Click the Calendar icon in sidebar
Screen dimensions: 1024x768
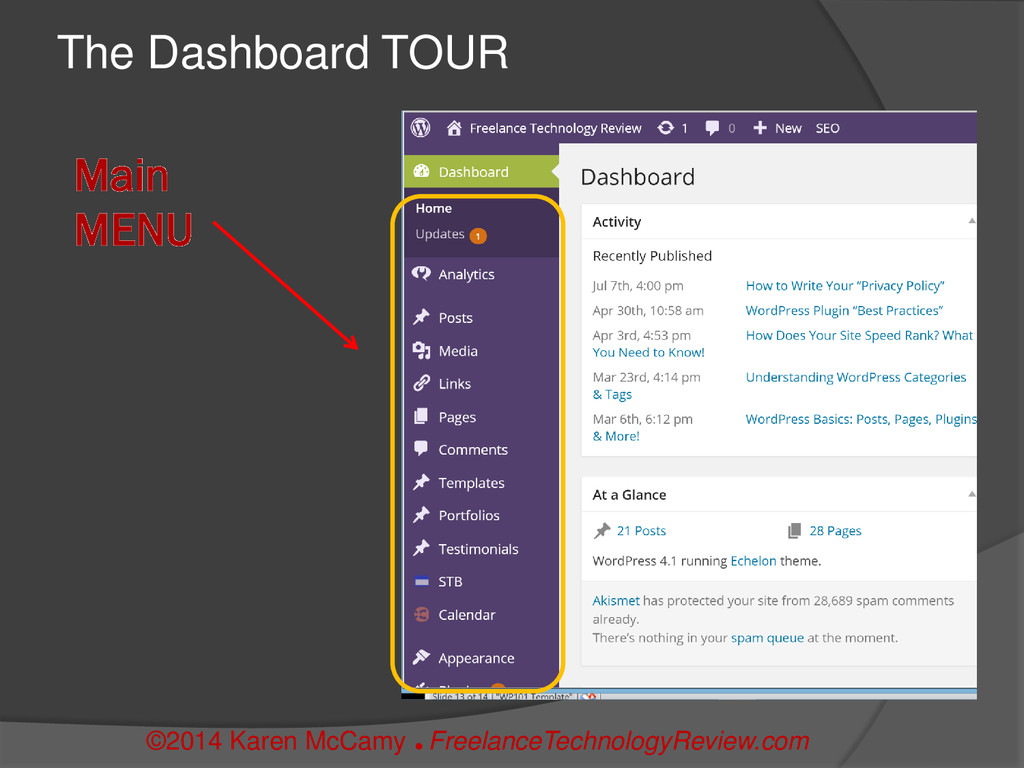(x=421, y=615)
